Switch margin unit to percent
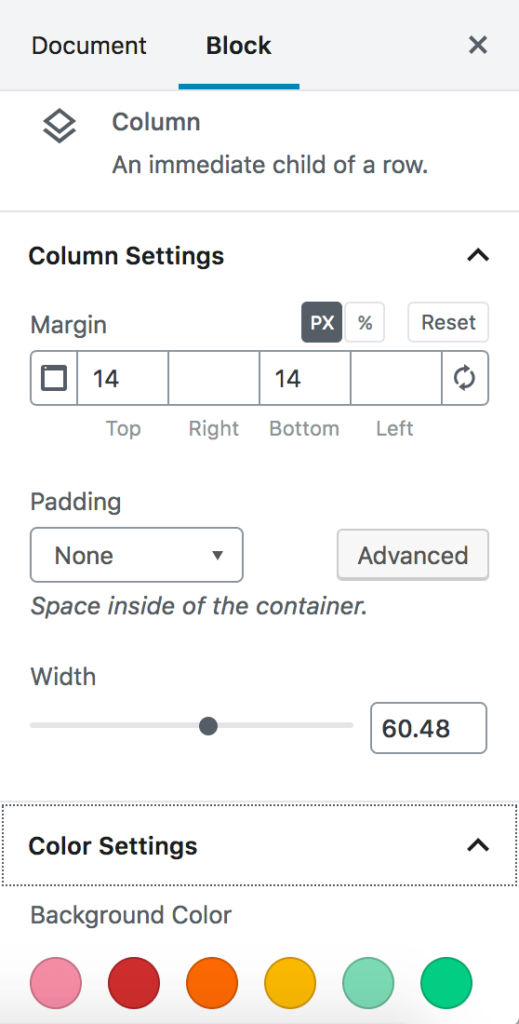Image resolution: width=519 pixels, height=1024 pixels. point(365,322)
